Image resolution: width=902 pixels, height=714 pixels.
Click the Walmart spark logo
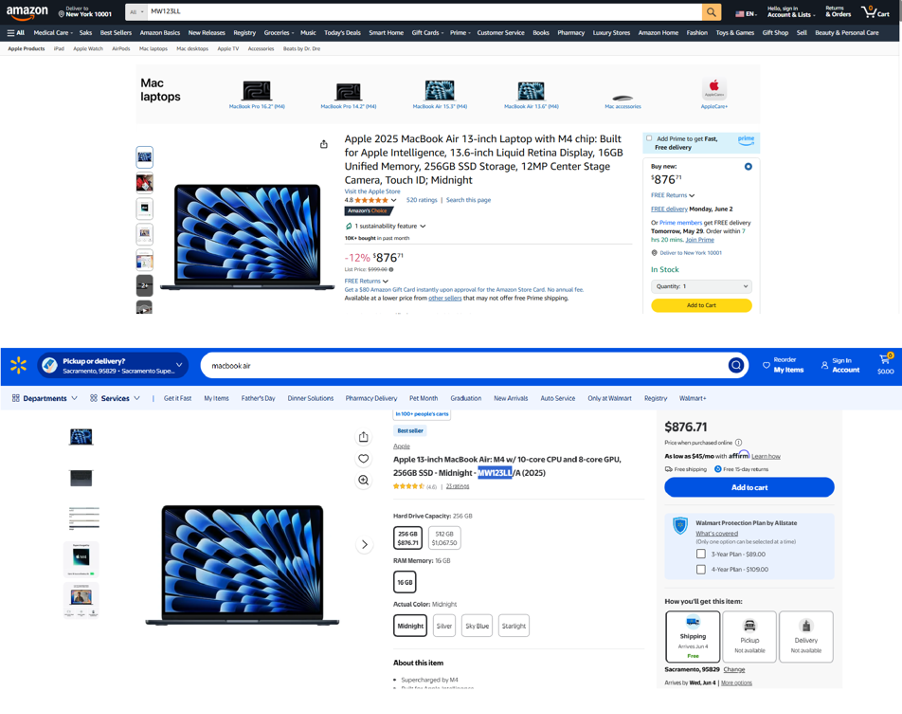click(x=18, y=365)
